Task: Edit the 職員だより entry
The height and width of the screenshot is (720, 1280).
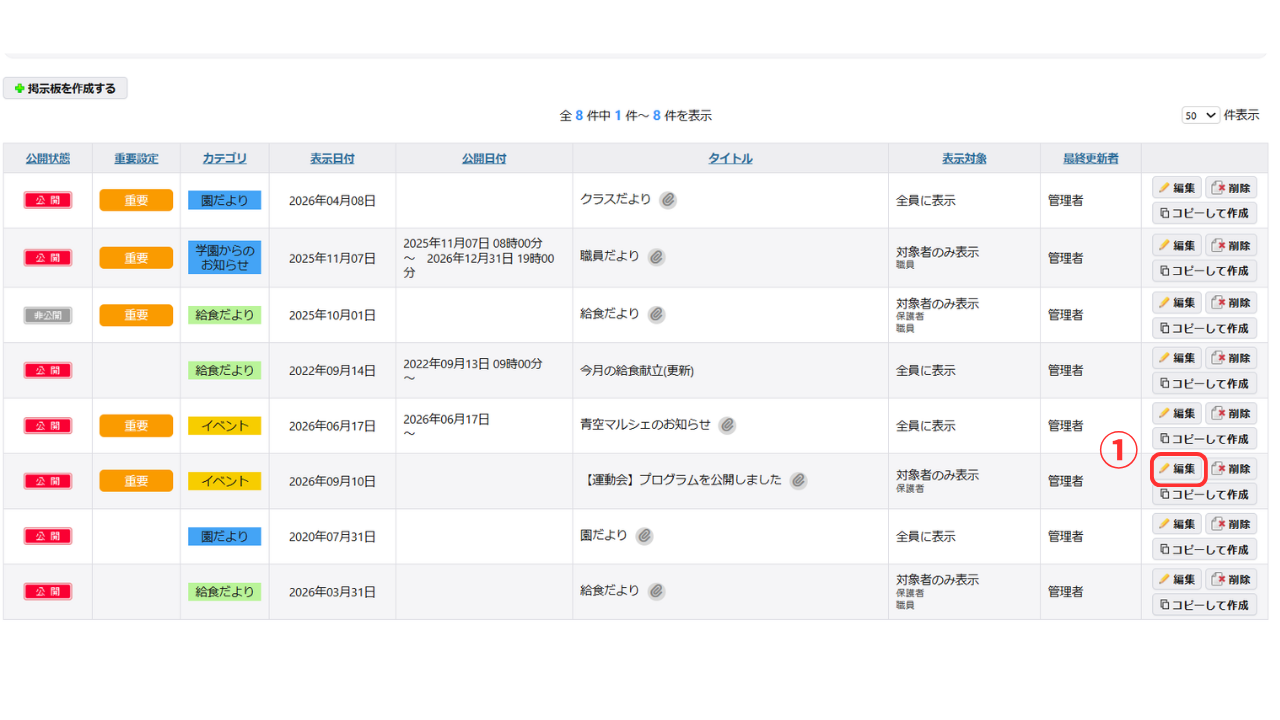Action: click(1177, 245)
